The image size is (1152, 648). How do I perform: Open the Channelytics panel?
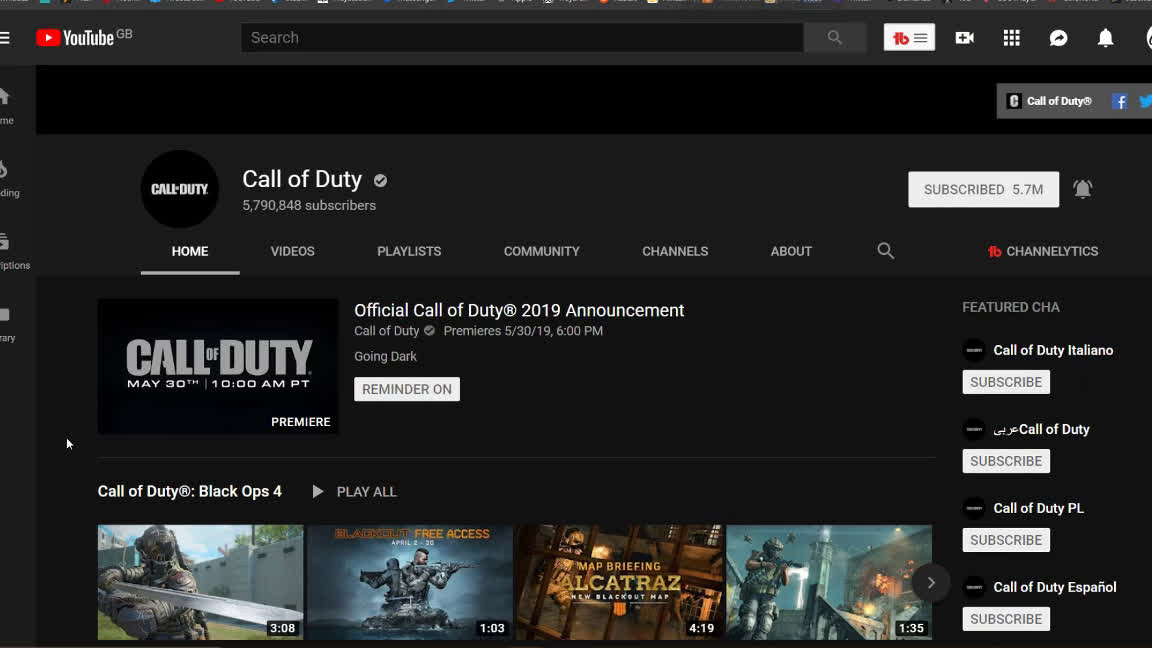1042,251
